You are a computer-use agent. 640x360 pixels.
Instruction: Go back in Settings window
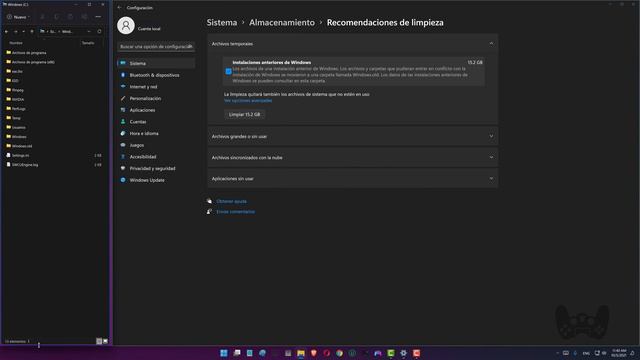click(119, 8)
